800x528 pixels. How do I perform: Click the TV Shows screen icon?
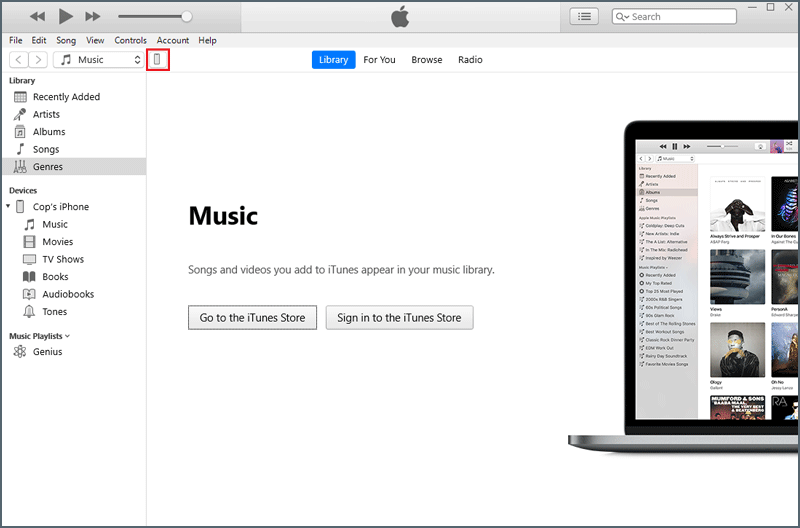click(30, 259)
